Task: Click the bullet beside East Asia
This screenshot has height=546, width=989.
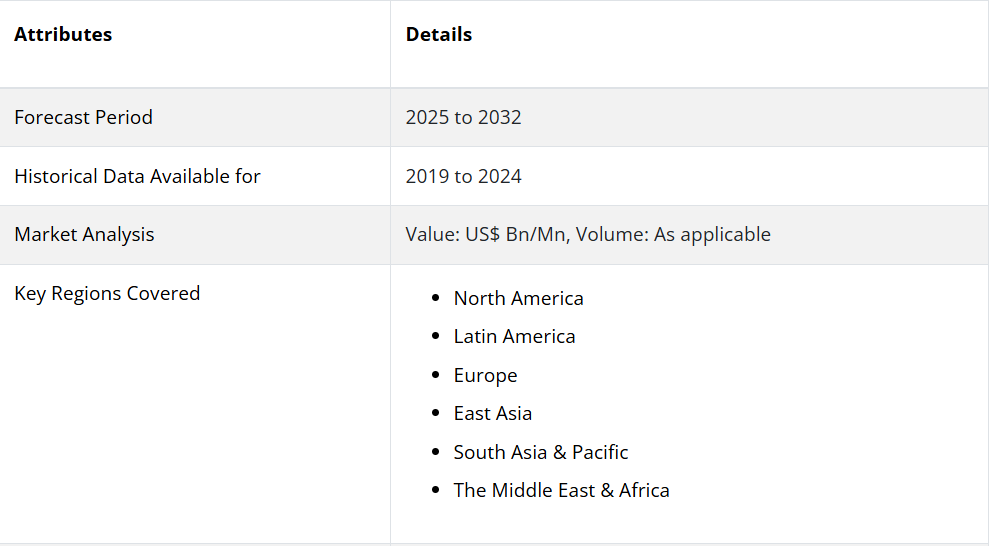Action: [x=435, y=414]
